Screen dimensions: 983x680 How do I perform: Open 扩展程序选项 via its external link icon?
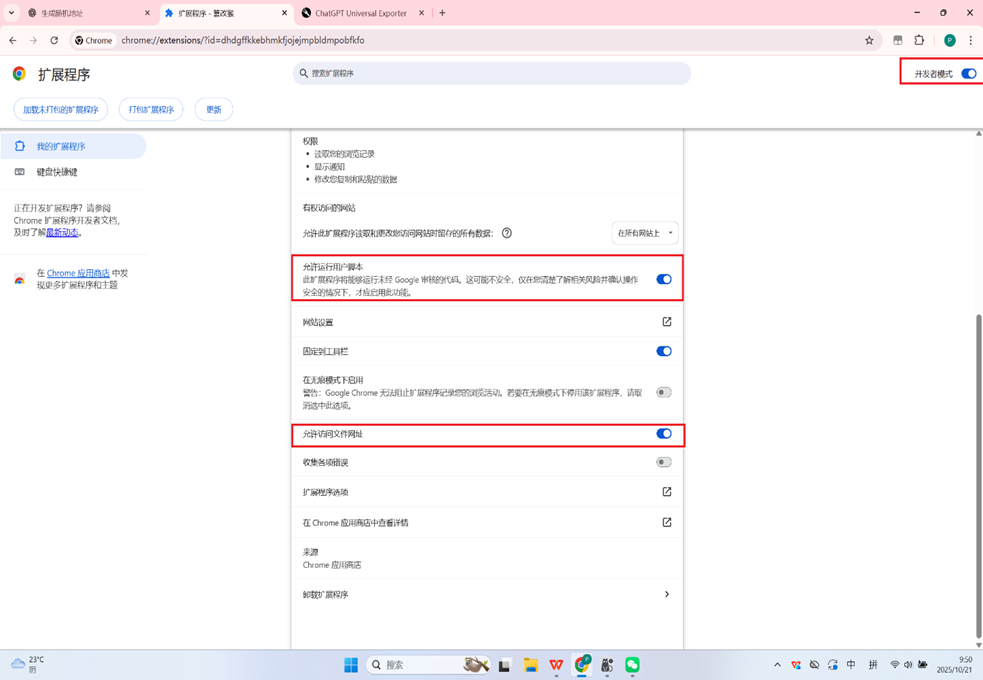click(666, 492)
